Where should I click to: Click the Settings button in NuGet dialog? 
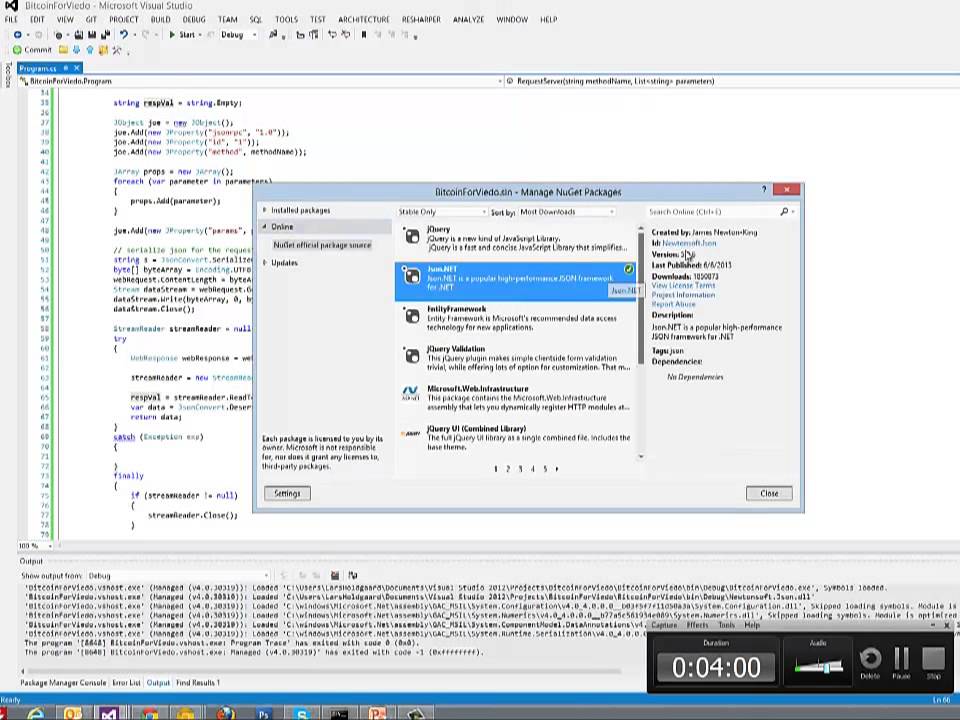(x=287, y=493)
